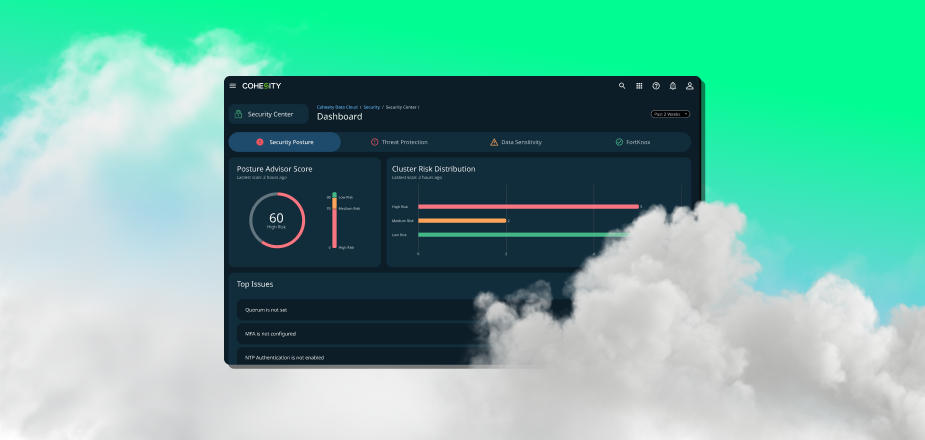Viewport: 925px width, 440px height.
Task: Click the 60 High Risk score gauge
Action: tap(277, 220)
